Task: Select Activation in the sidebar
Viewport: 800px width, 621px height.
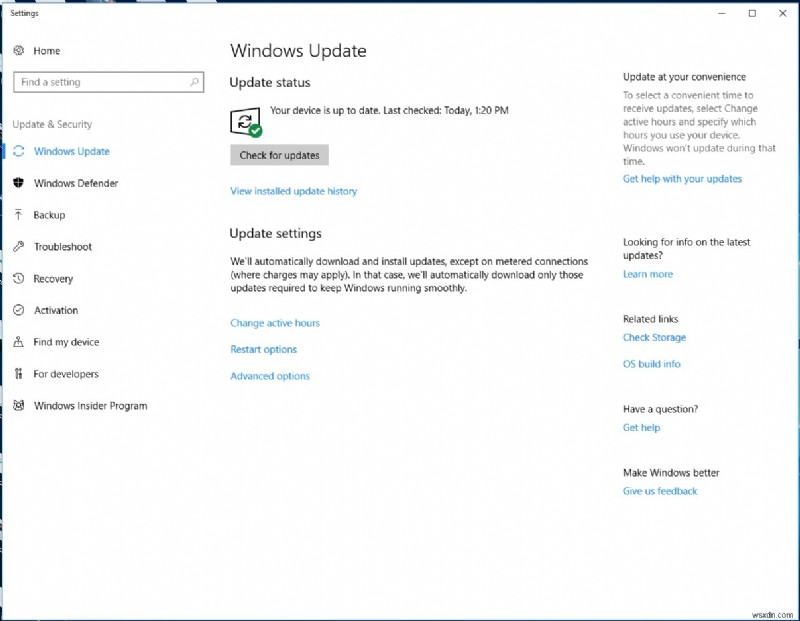Action: click(56, 310)
